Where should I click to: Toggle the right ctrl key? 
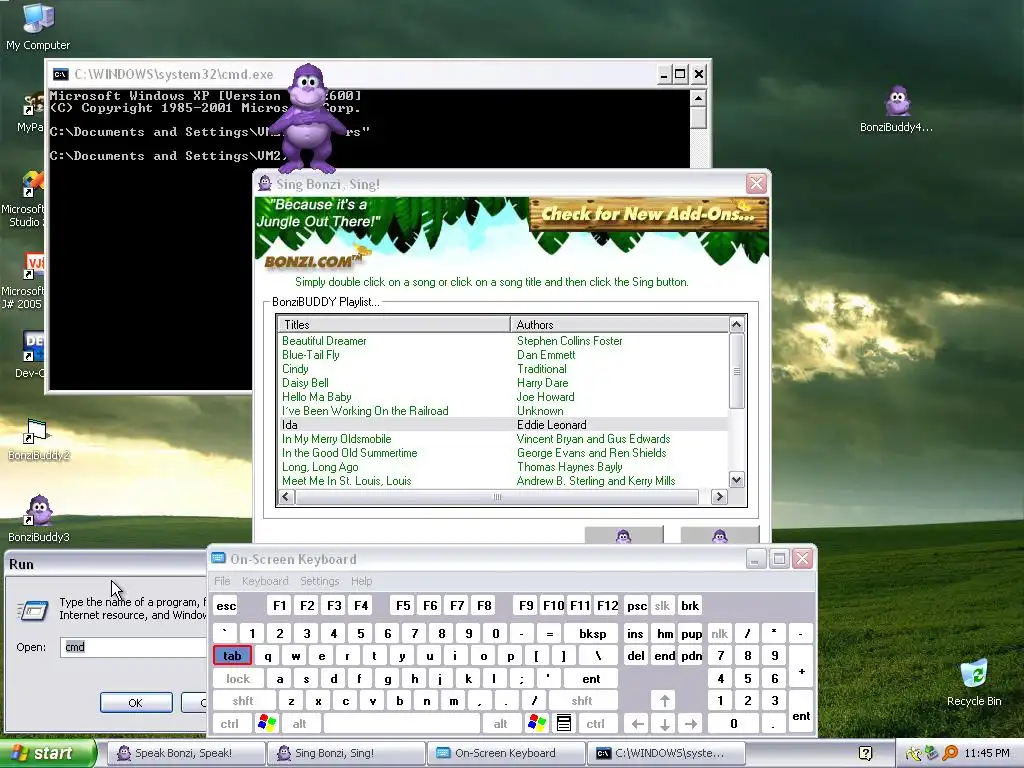click(x=595, y=724)
